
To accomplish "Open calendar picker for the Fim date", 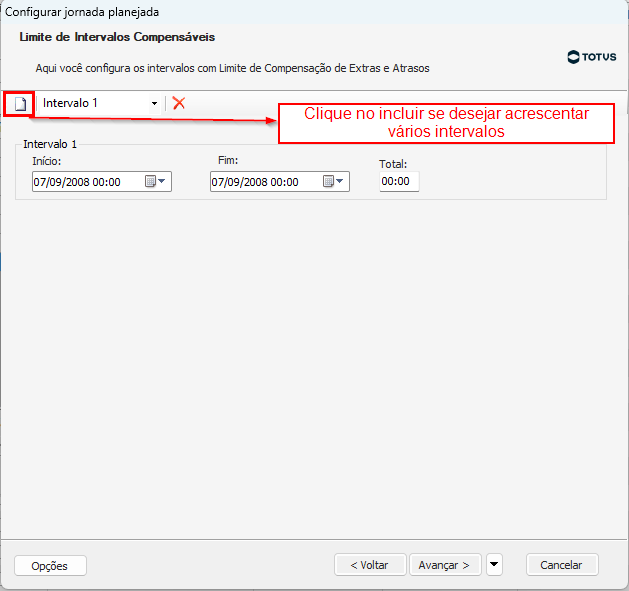I will click(333, 181).
